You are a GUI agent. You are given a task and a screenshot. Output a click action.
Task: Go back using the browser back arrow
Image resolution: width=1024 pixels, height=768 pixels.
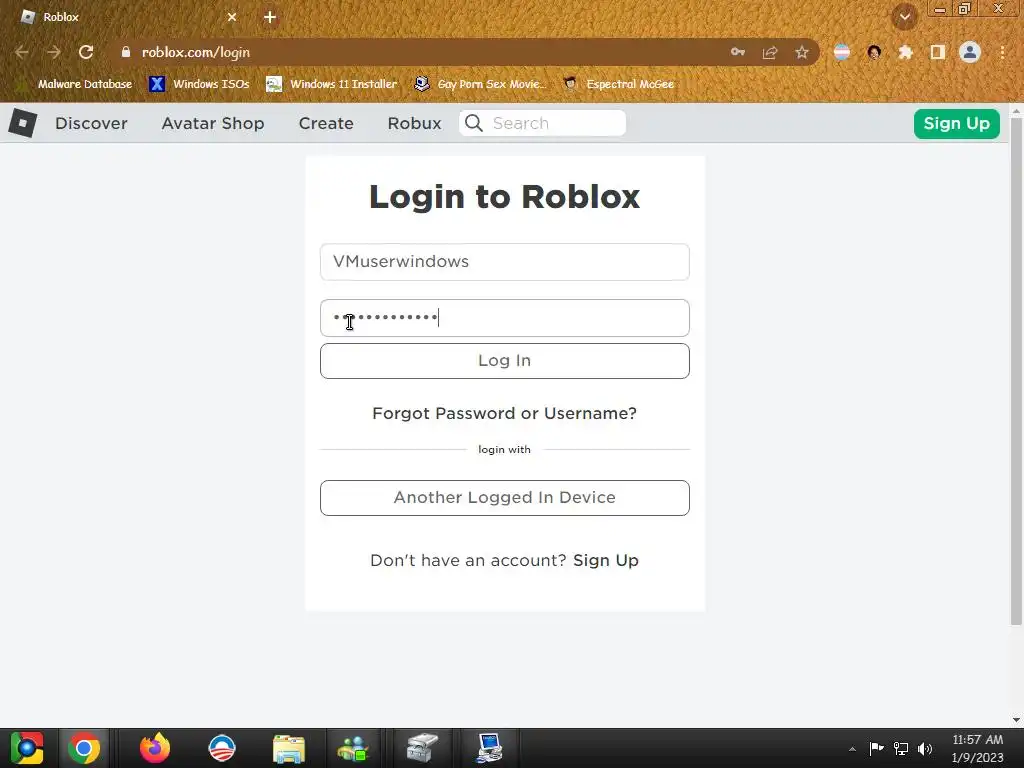[x=22, y=52]
